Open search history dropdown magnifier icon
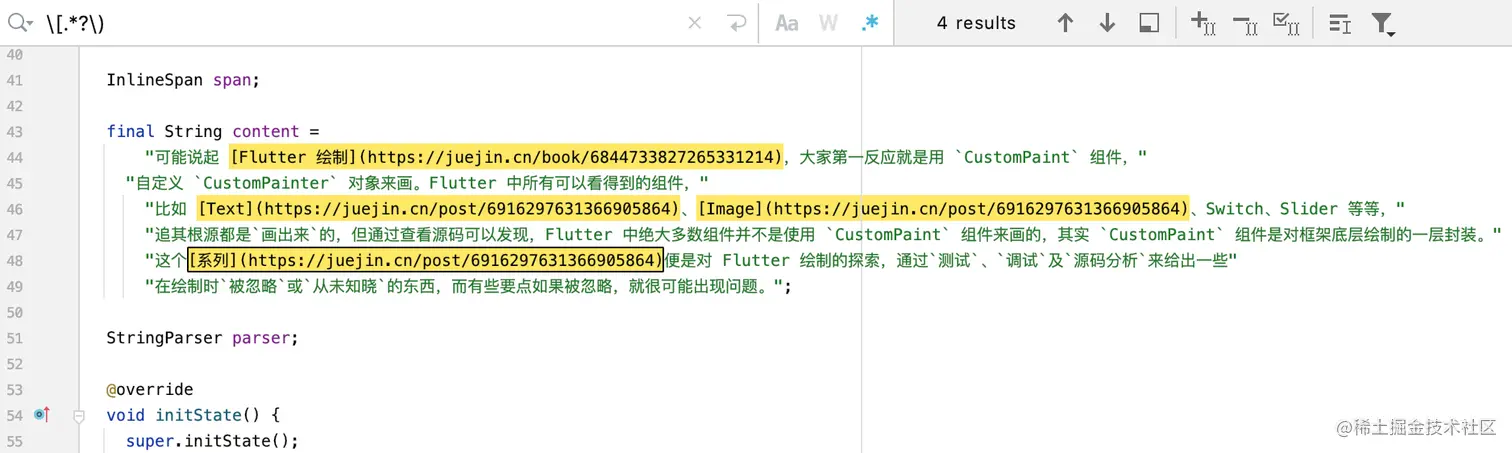1512x453 pixels. pyautogui.click(x=20, y=23)
